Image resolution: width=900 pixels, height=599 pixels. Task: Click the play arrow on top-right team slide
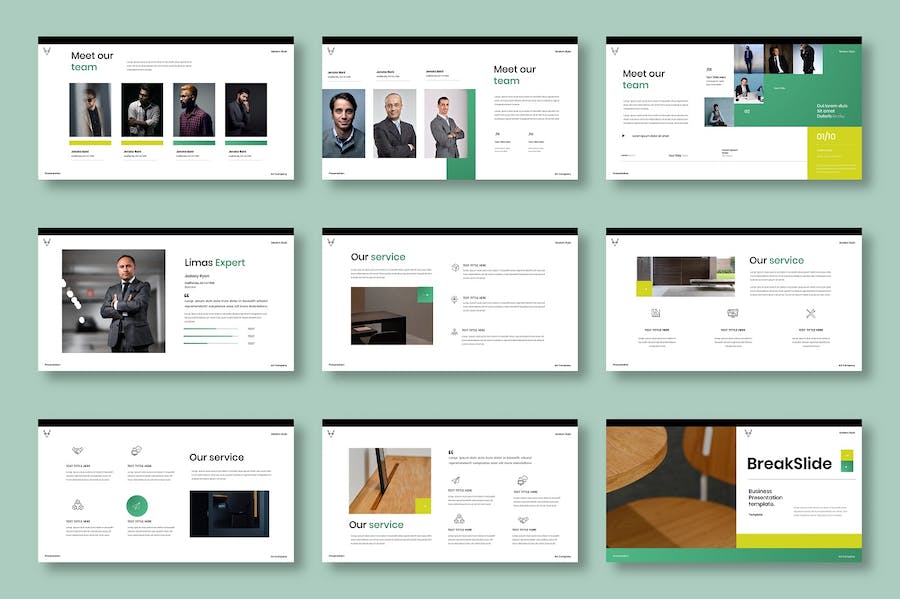(624, 135)
